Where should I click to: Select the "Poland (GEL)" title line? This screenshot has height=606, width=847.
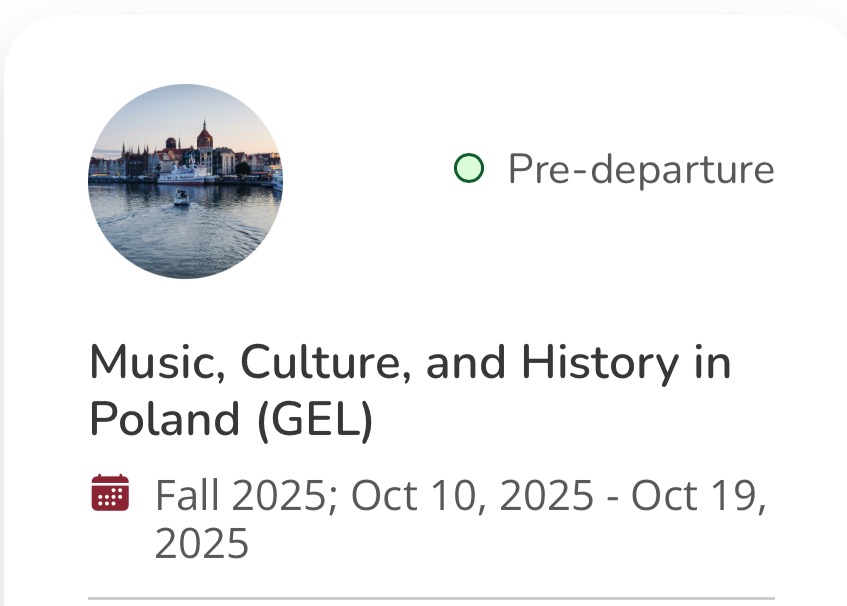click(x=231, y=419)
